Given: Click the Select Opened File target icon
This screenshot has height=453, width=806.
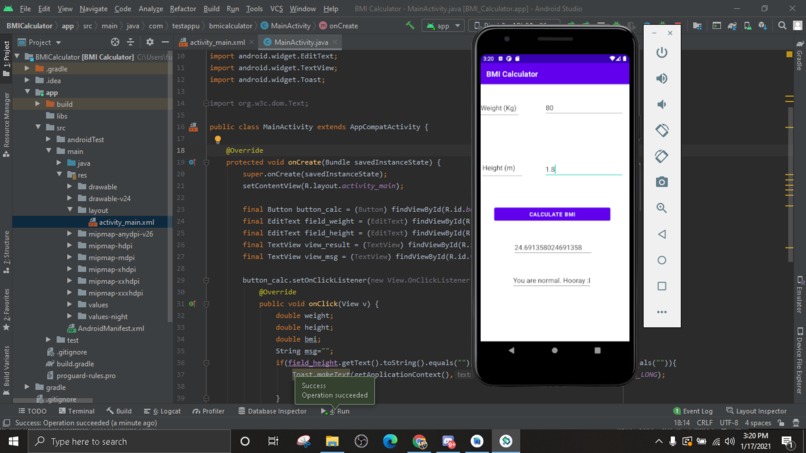Looking at the screenshot, I should (x=115, y=42).
